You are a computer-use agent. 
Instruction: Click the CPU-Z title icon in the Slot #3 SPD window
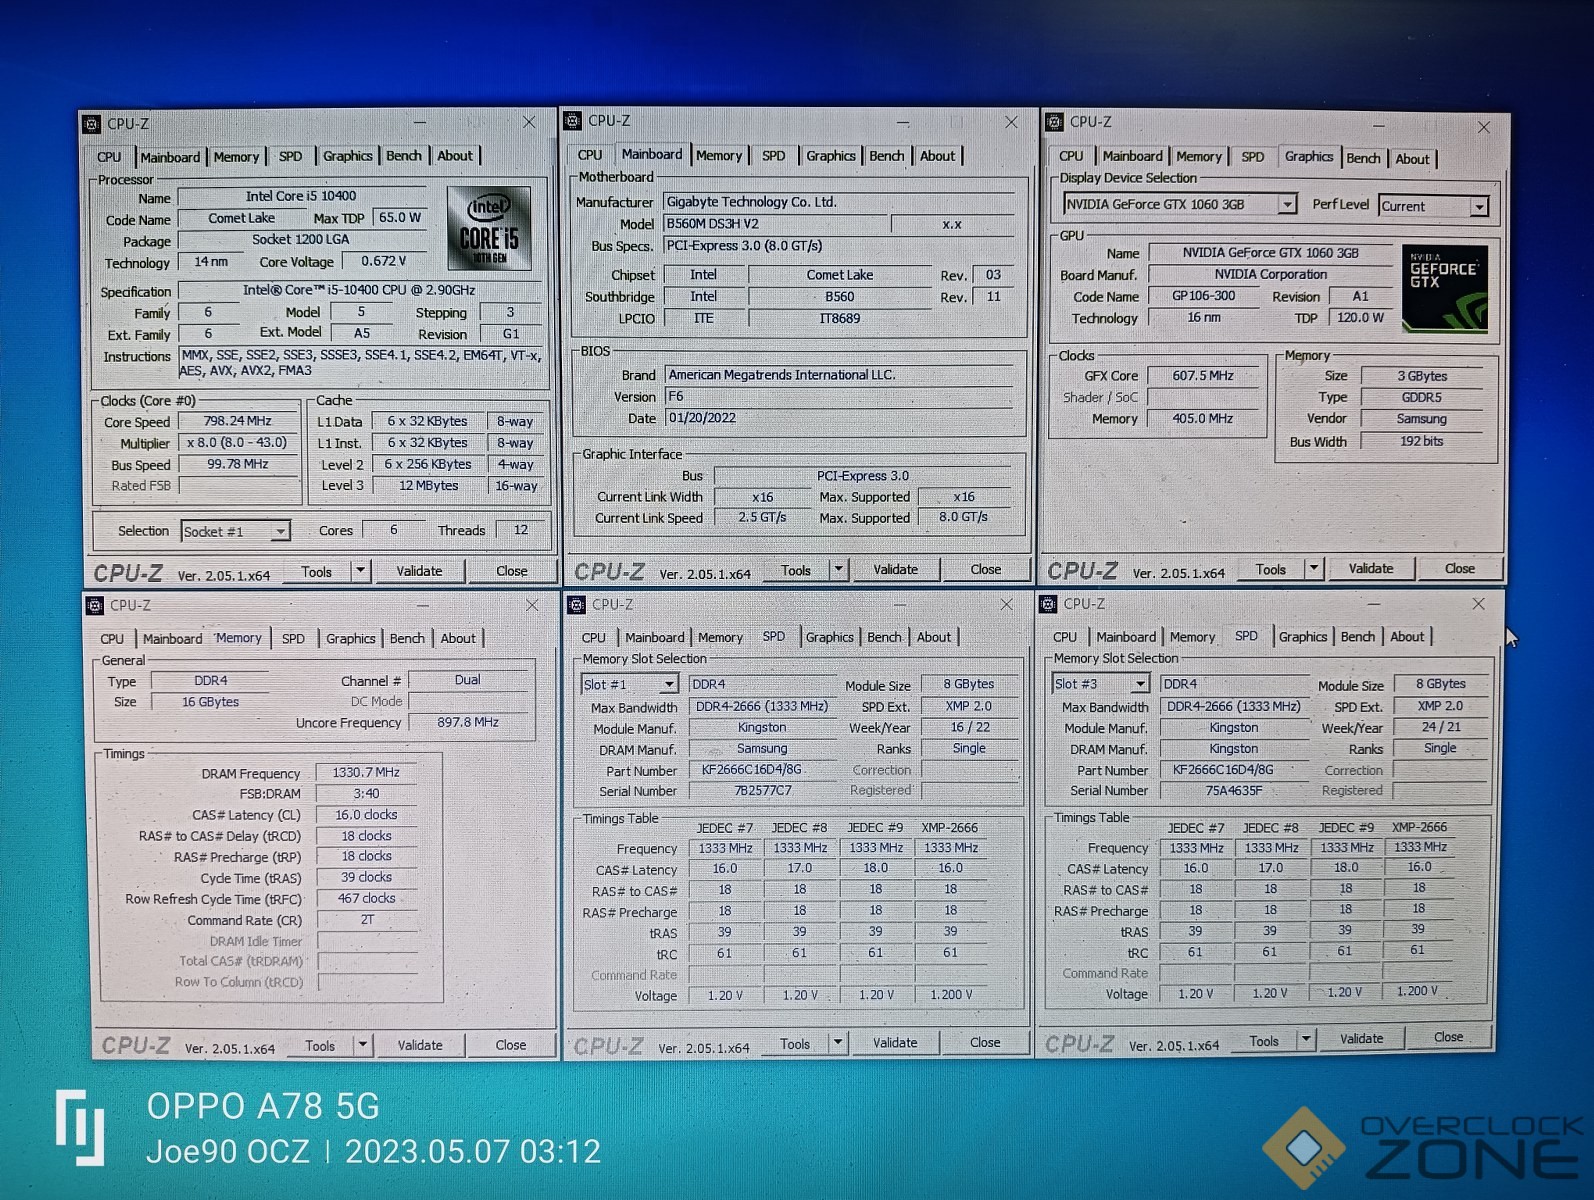coord(1048,603)
